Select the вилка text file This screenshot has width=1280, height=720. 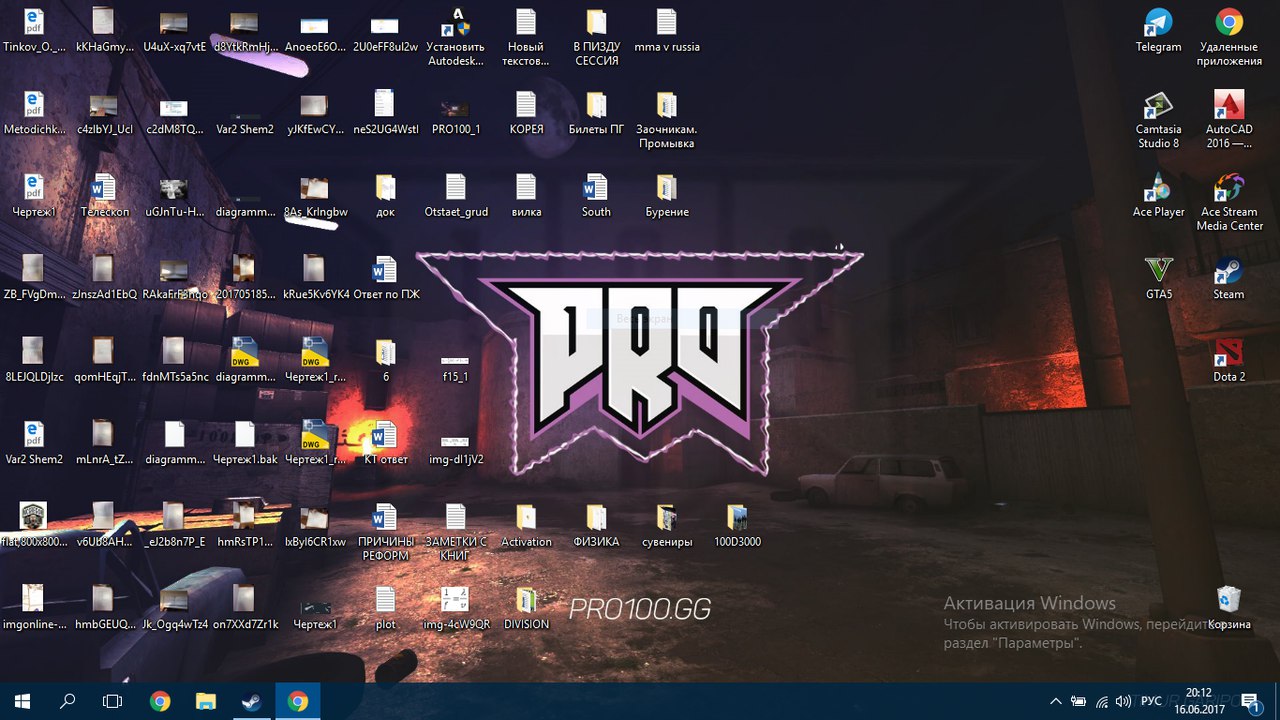526,196
